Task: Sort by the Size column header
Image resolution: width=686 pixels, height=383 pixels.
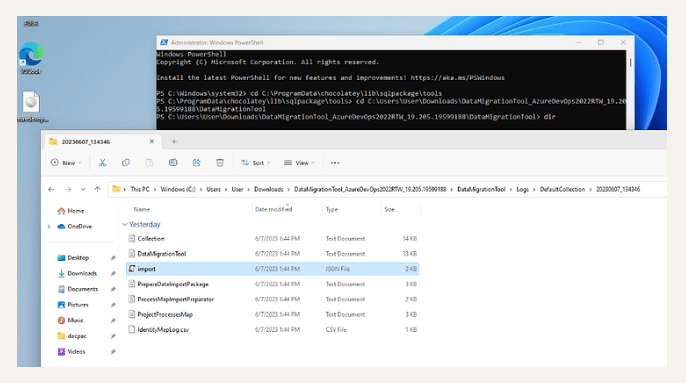Action: 389,210
